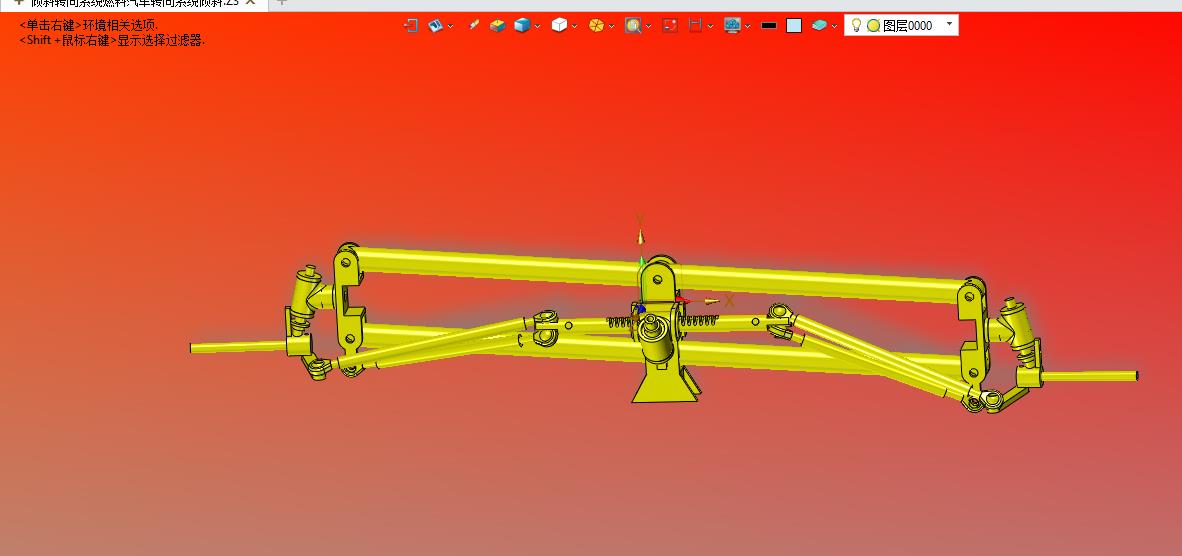Click the Y axis arrow of the triad
The width and height of the screenshot is (1182, 556).
pyautogui.click(x=640, y=237)
